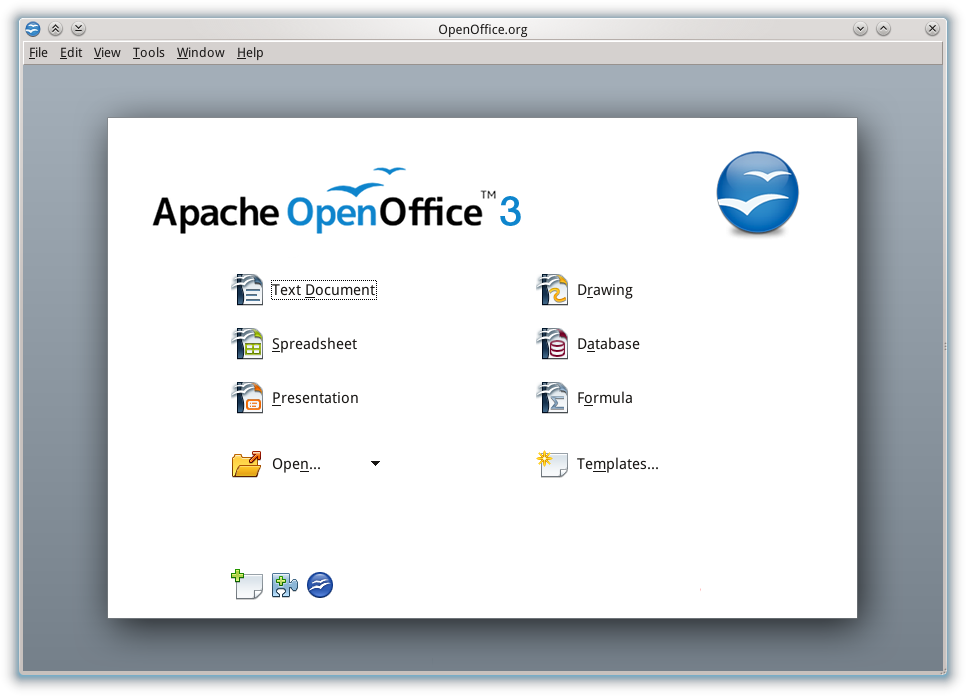Click the Database icon
This screenshot has width=966, height=696.
point(552,344)
